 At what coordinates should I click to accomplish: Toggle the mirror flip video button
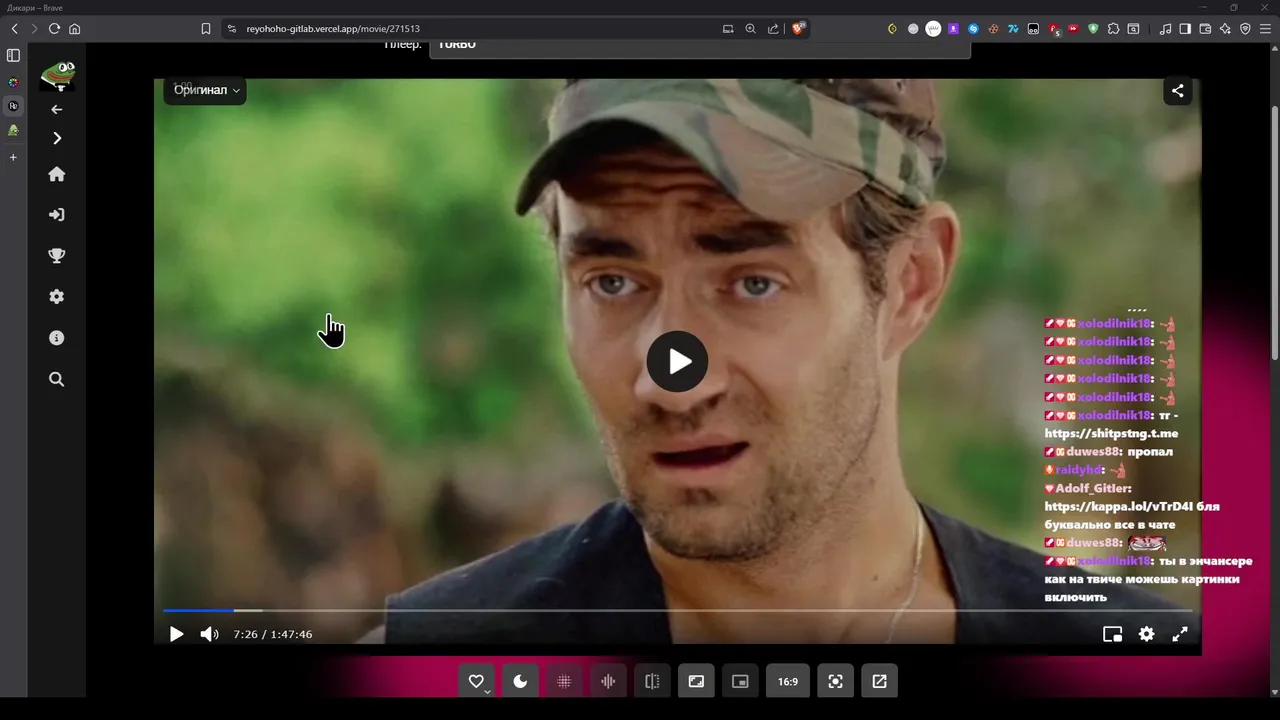pyautogui.click(x=652, y=681)
